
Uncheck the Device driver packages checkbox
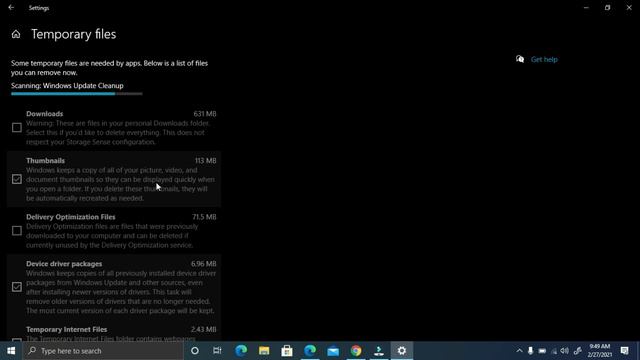pos(17,287)
